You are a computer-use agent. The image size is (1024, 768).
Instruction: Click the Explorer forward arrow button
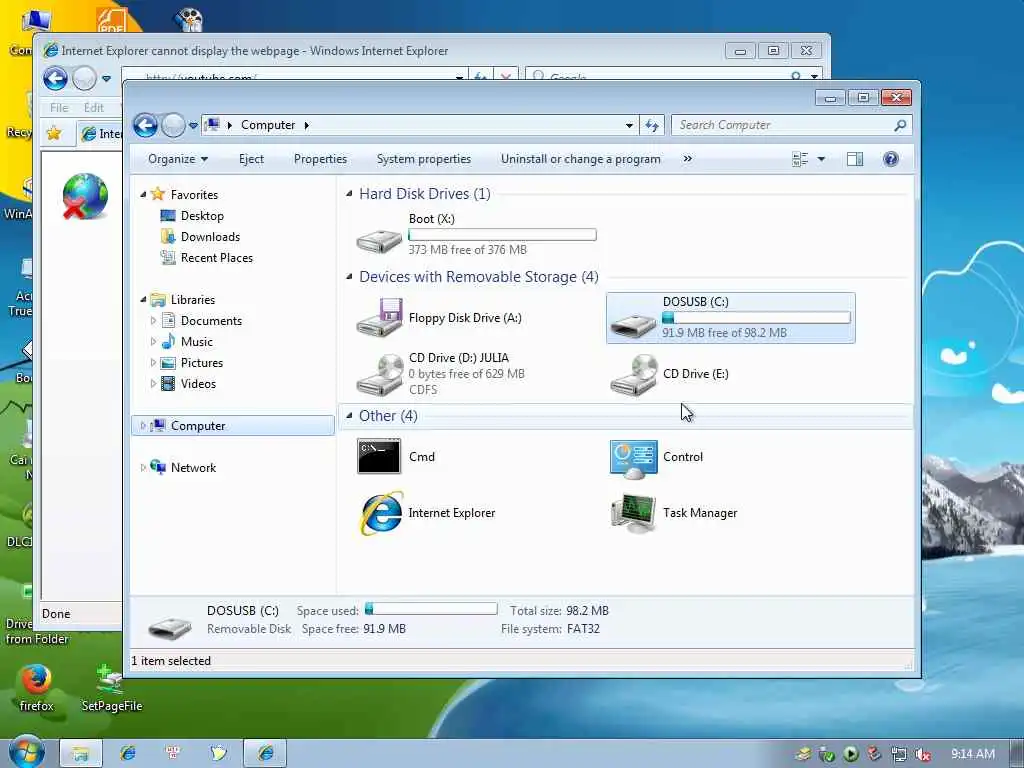click(173, 125)
